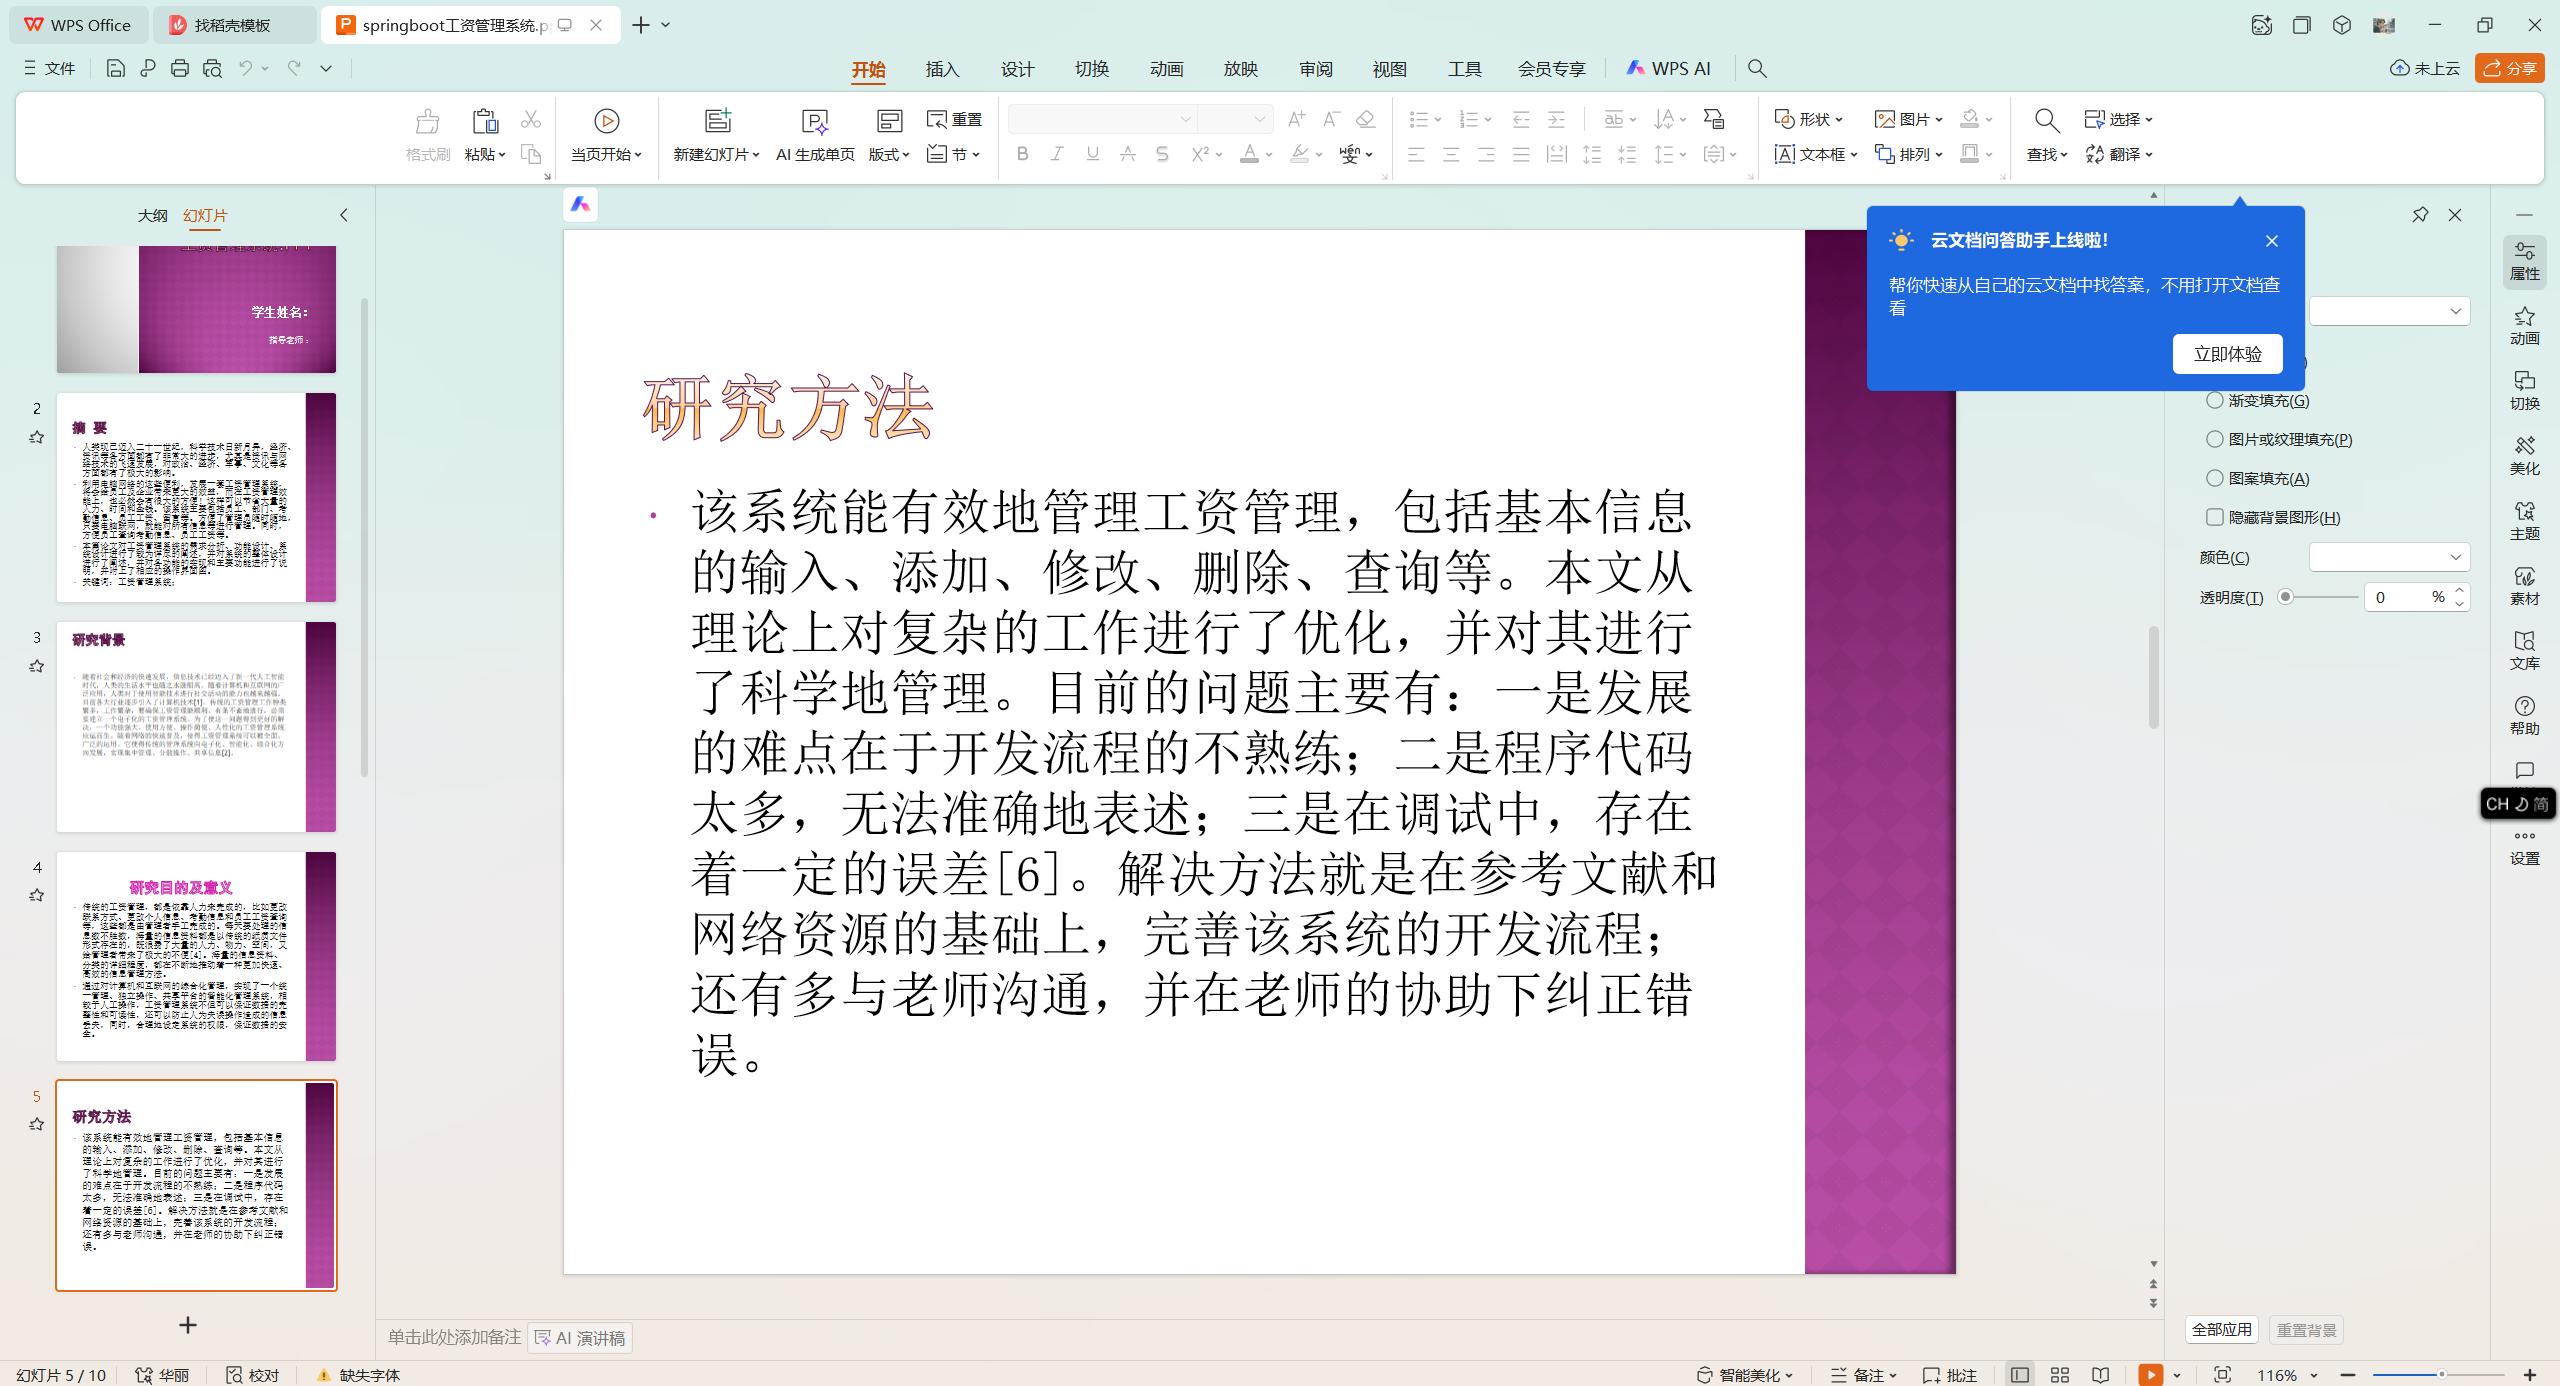Open the 颜色 color dropdown
Viewport: 2560px width, 1386px height.
[2389, 557]
